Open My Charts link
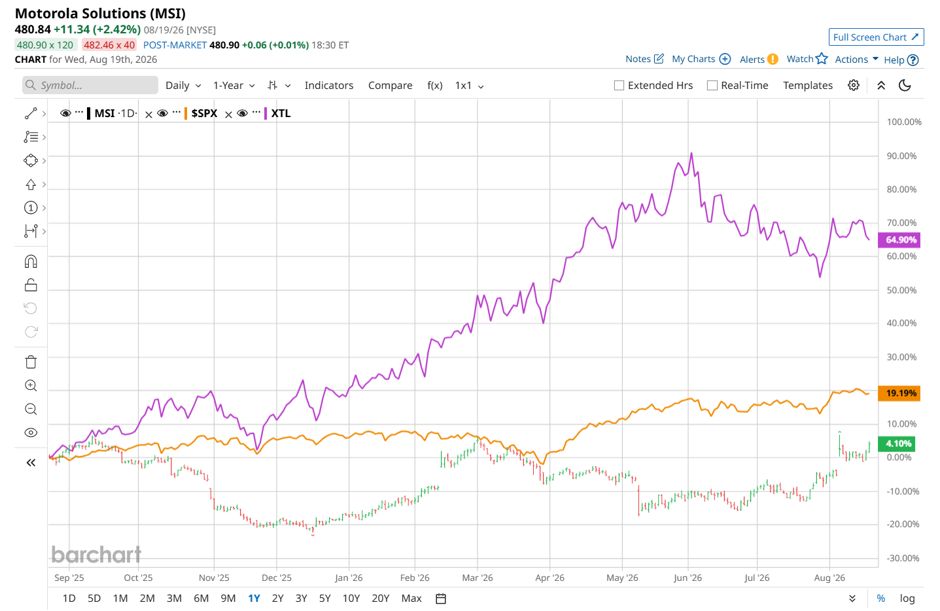This screenshot has width=940, height=611. point(701,59)
